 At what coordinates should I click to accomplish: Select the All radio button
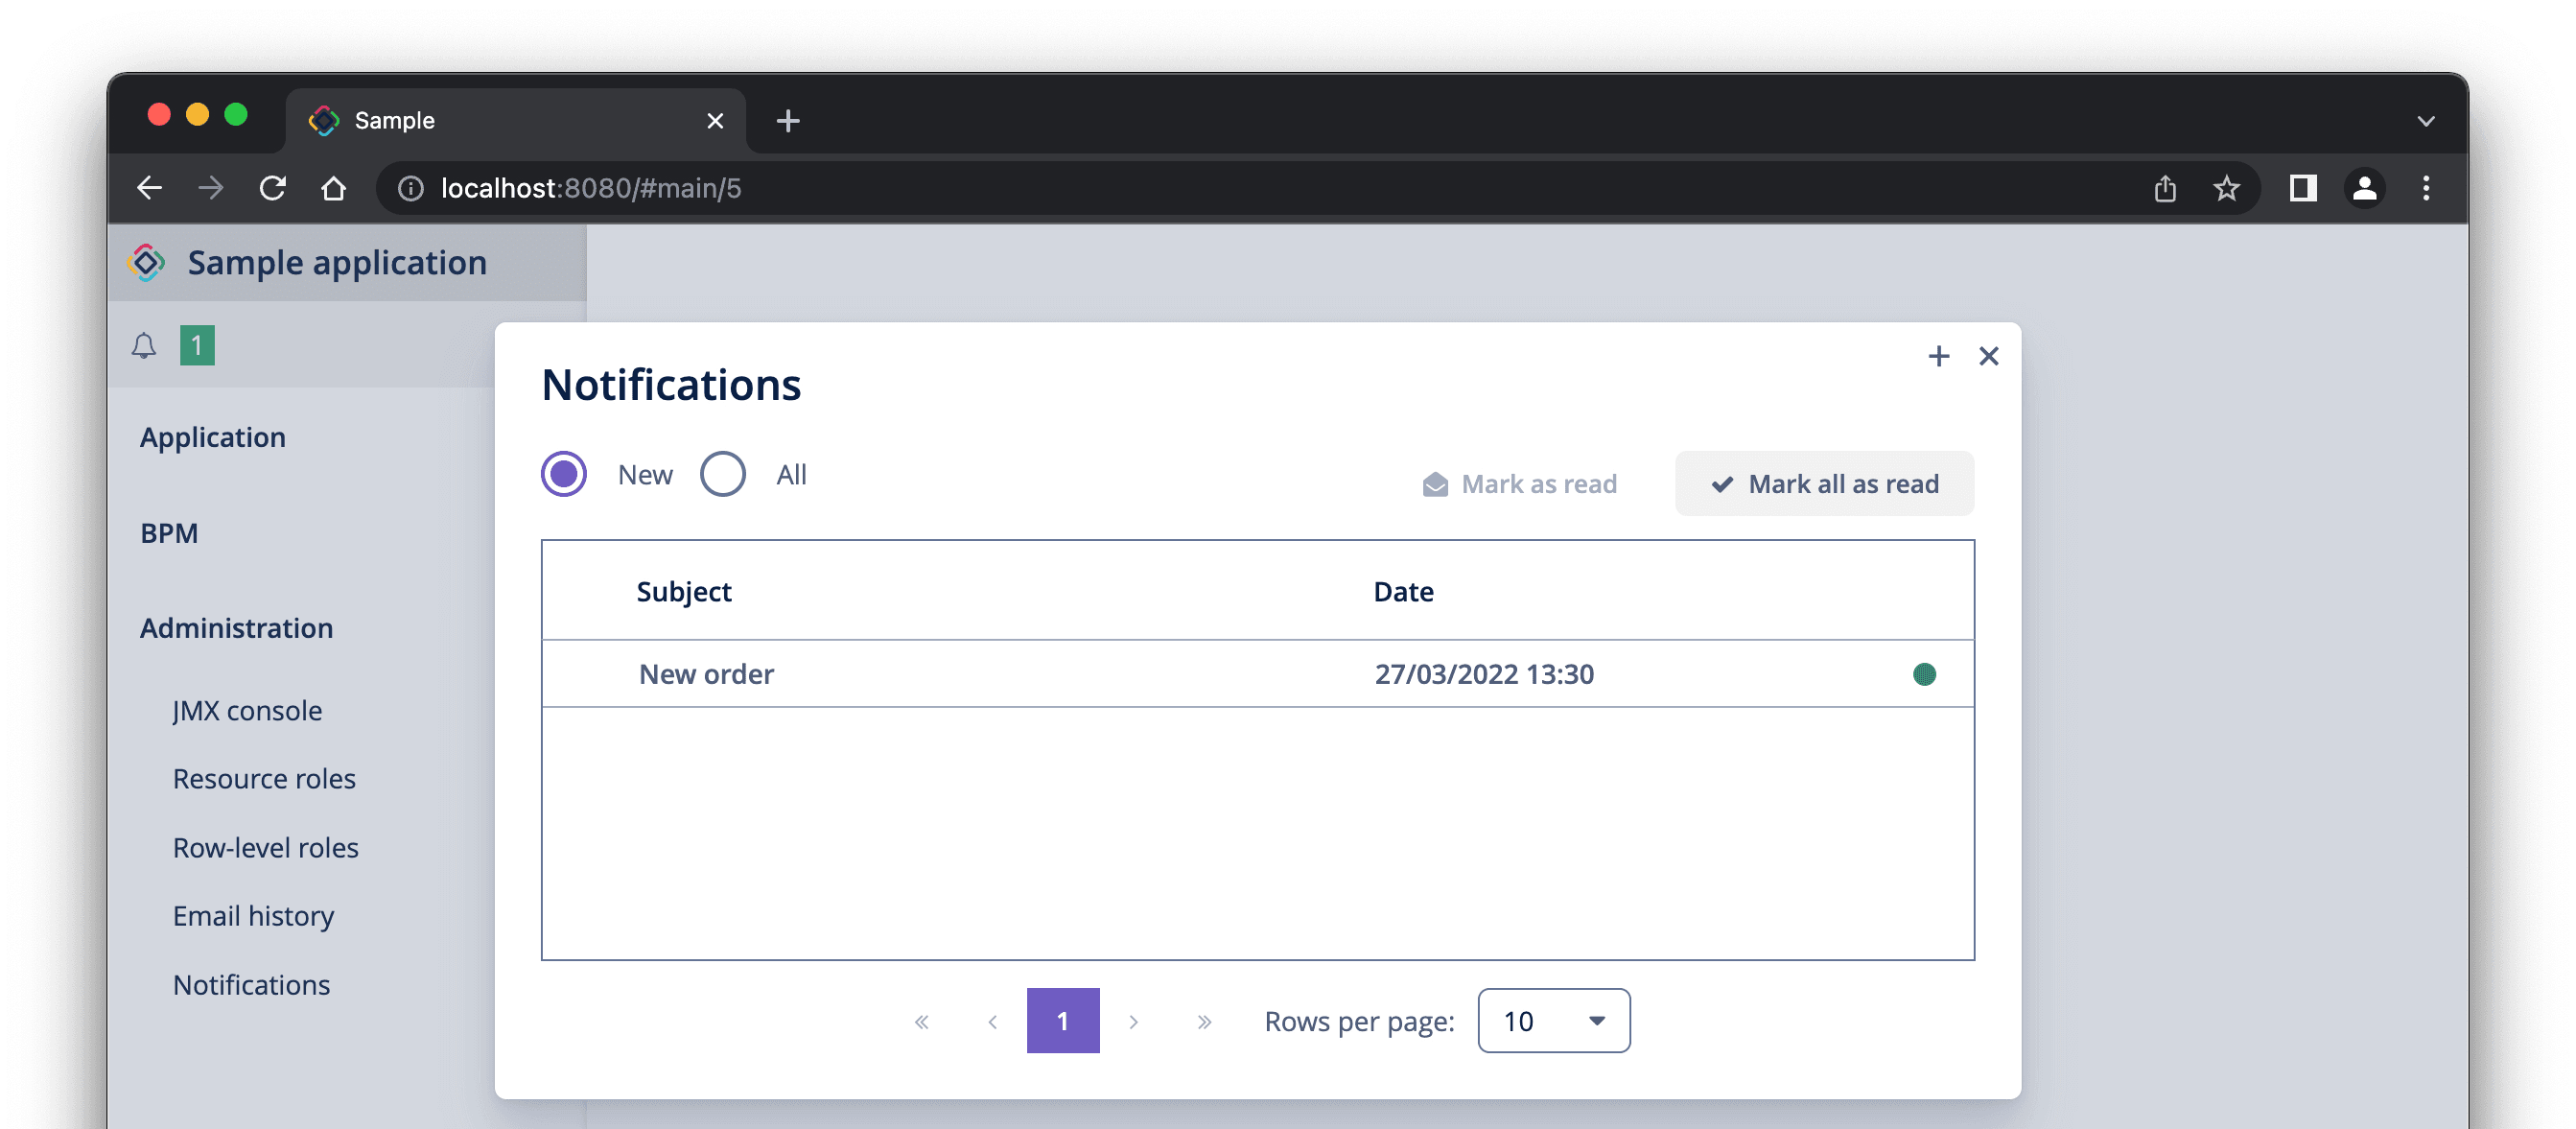pyautogui.click(x=722, y=474)
